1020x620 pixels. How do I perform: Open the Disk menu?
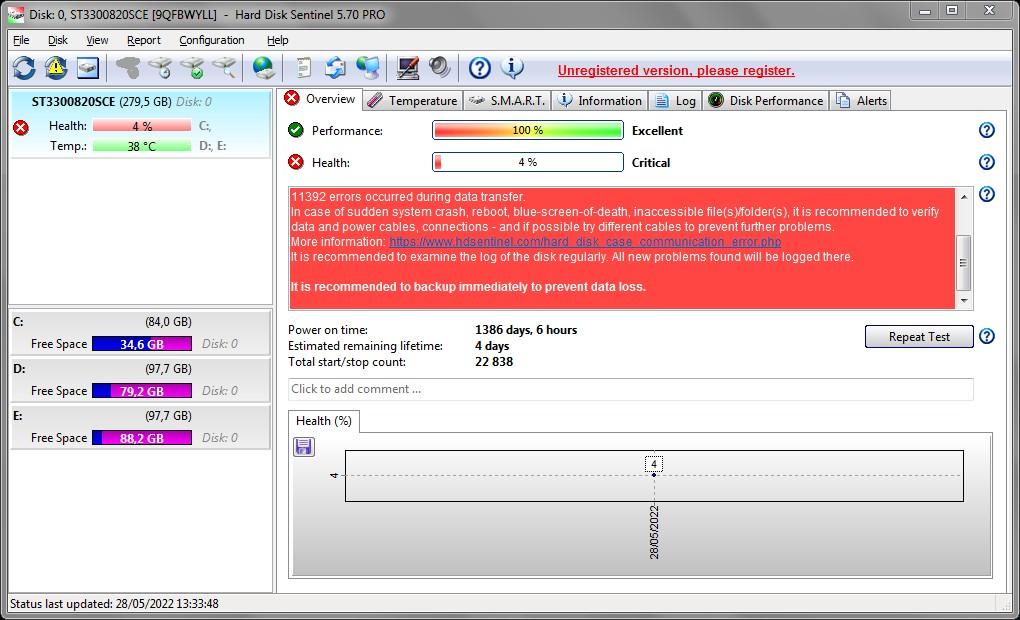(57, 40)
